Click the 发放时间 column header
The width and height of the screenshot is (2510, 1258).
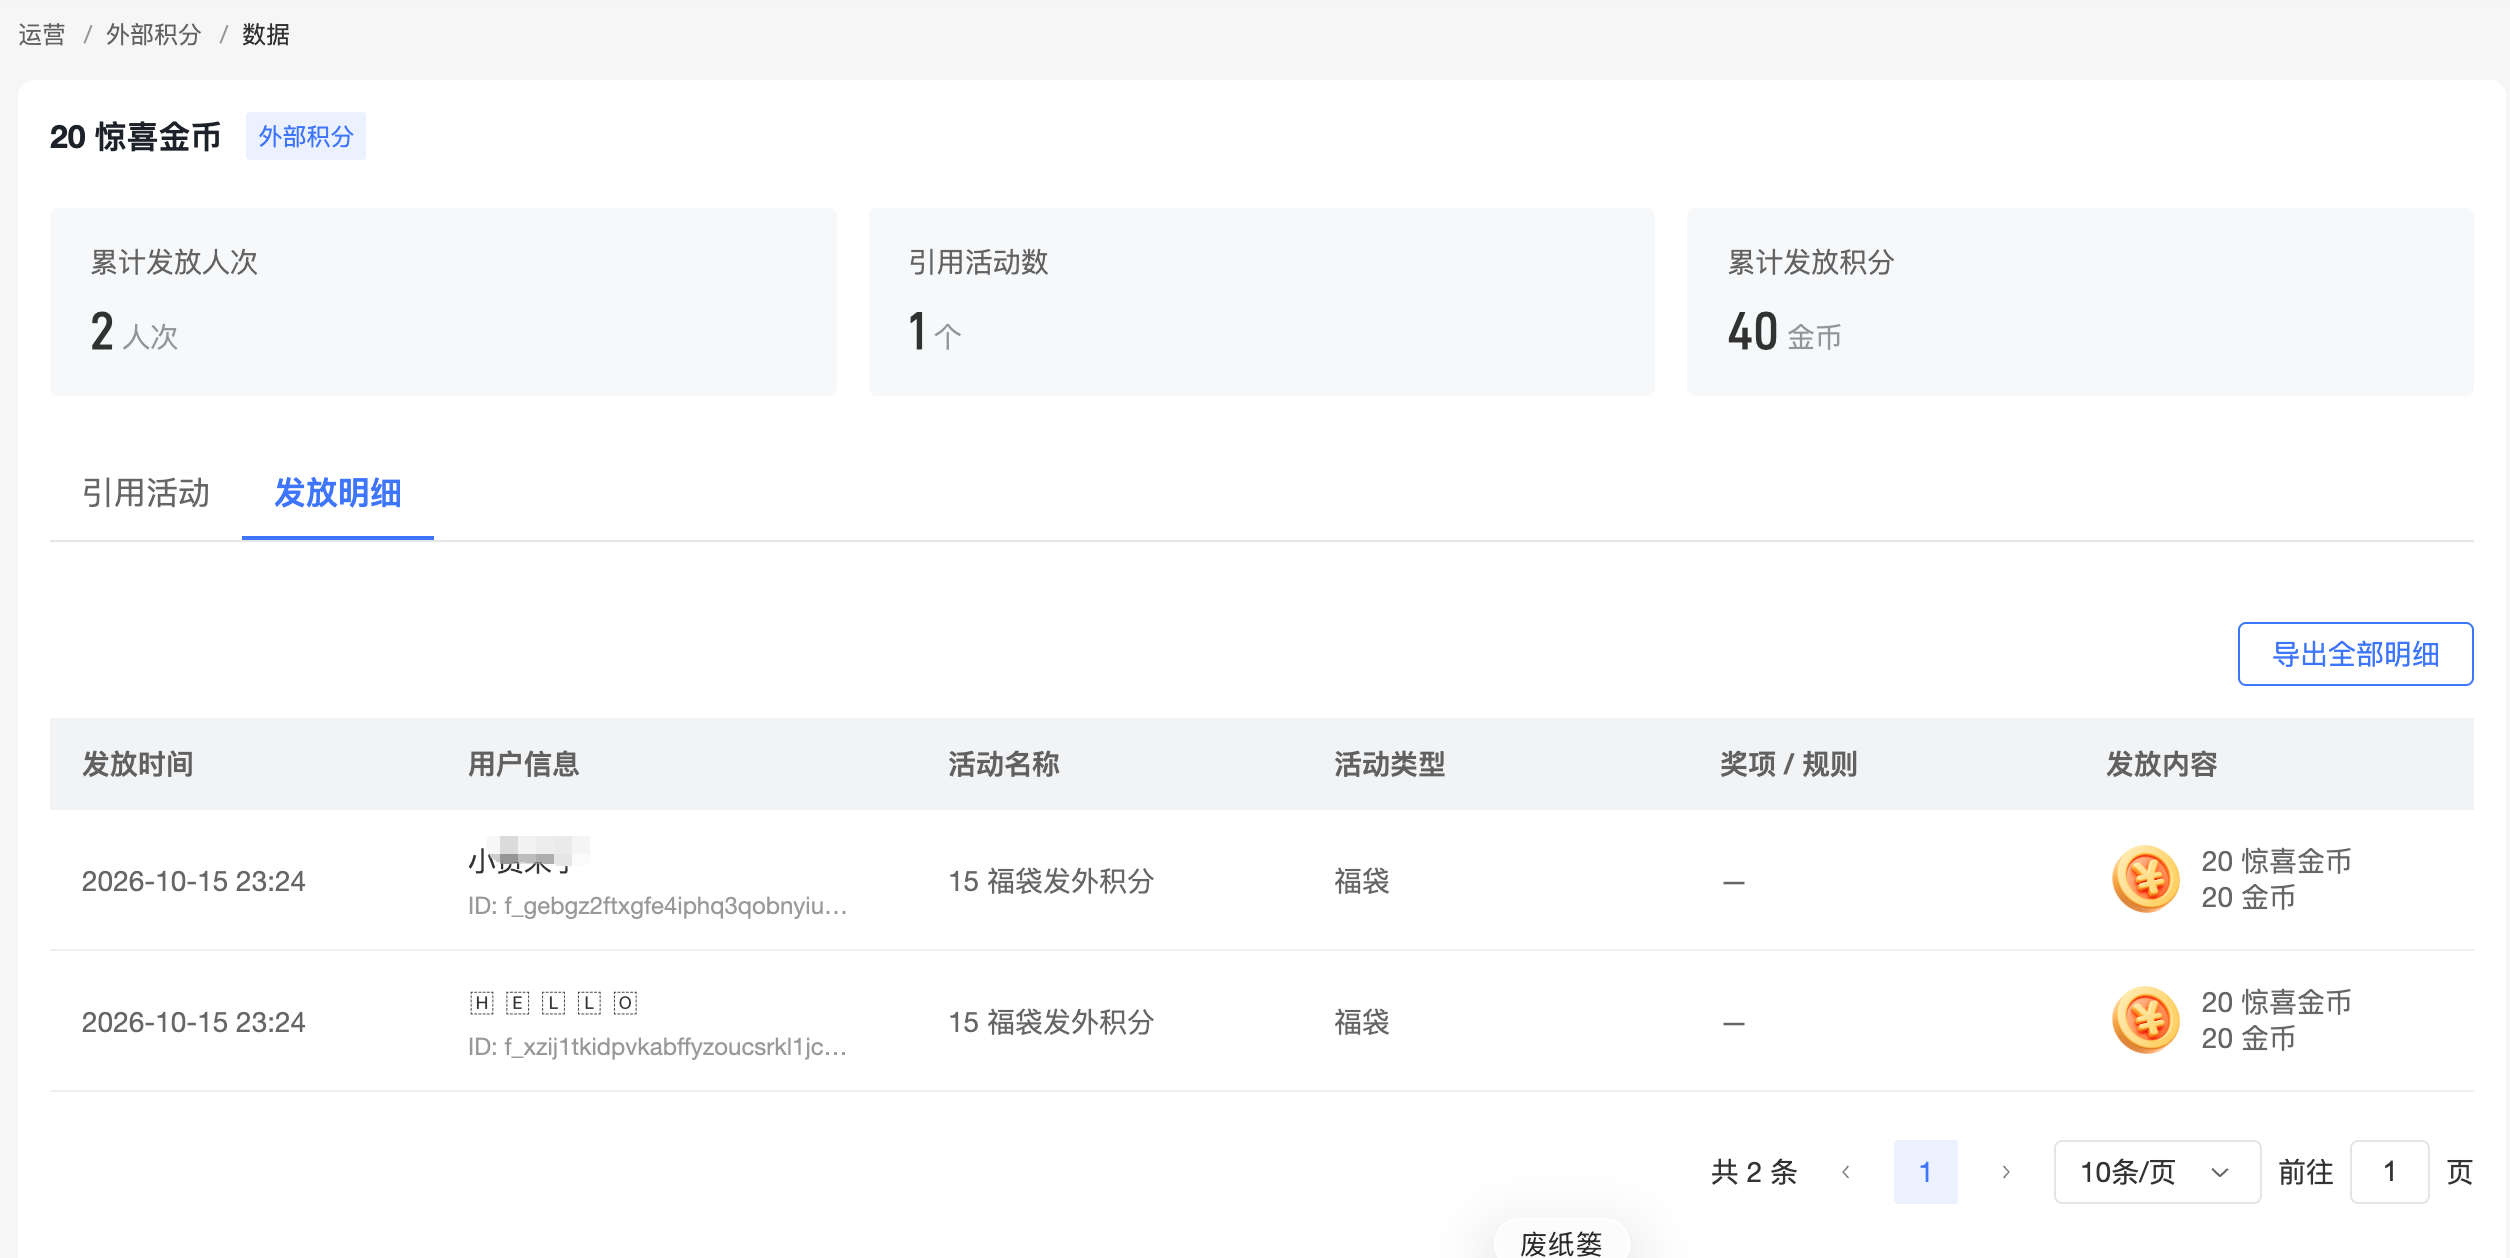pyautogui.click(x=138, y=764)
